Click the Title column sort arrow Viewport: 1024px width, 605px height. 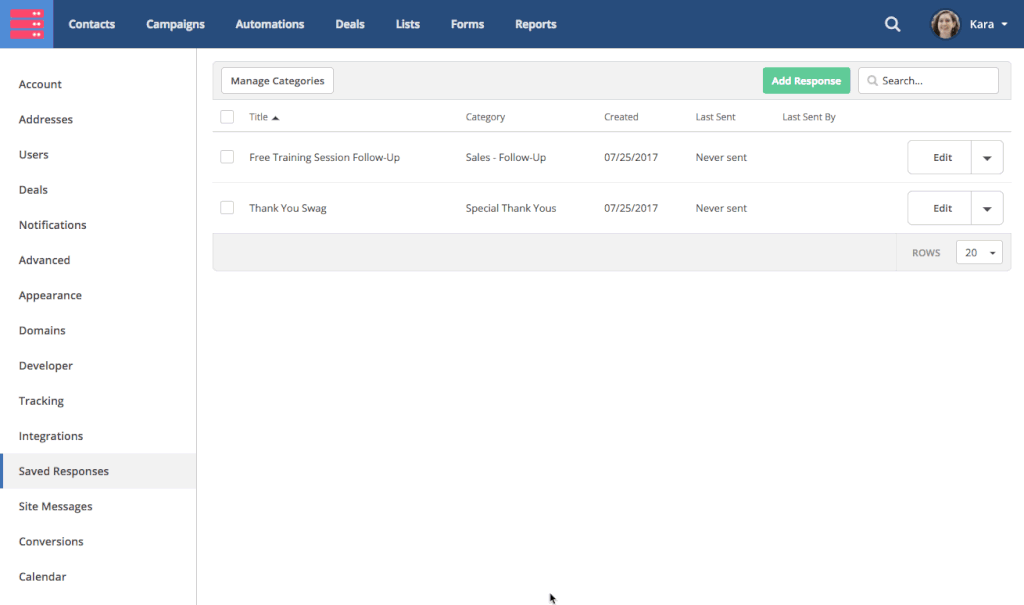(x=276, y=118)
